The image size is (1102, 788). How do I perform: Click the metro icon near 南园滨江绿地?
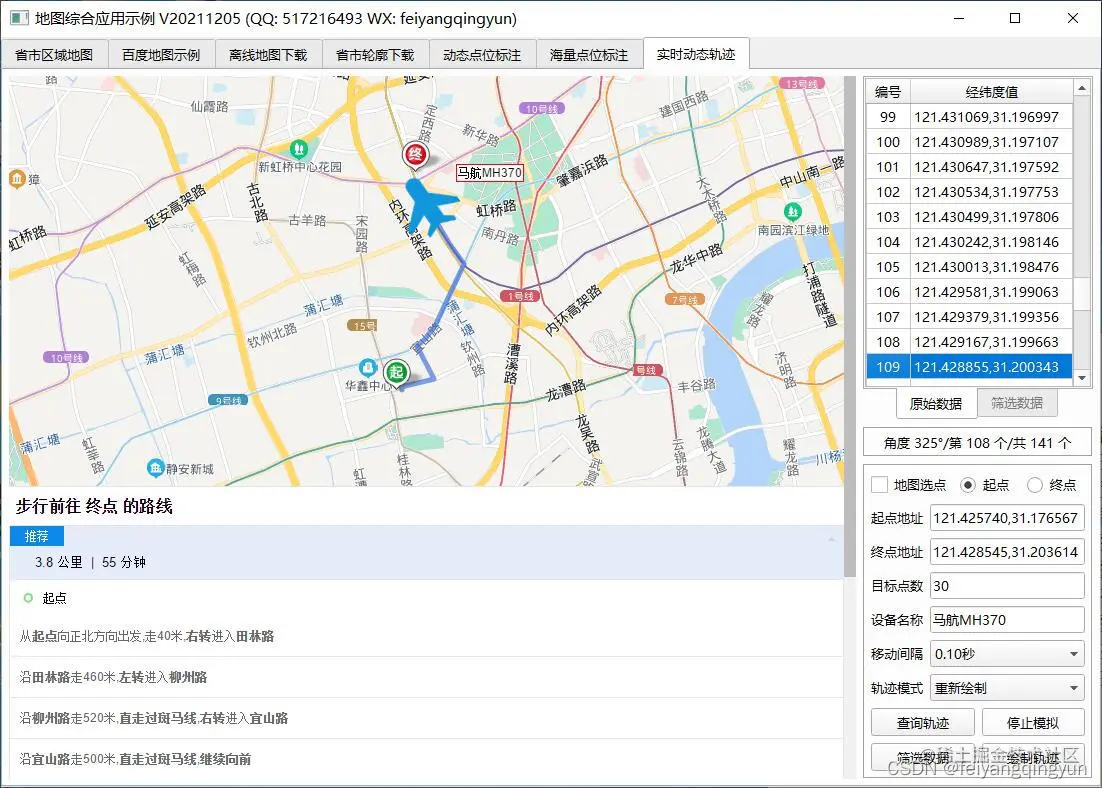[791, 212]
